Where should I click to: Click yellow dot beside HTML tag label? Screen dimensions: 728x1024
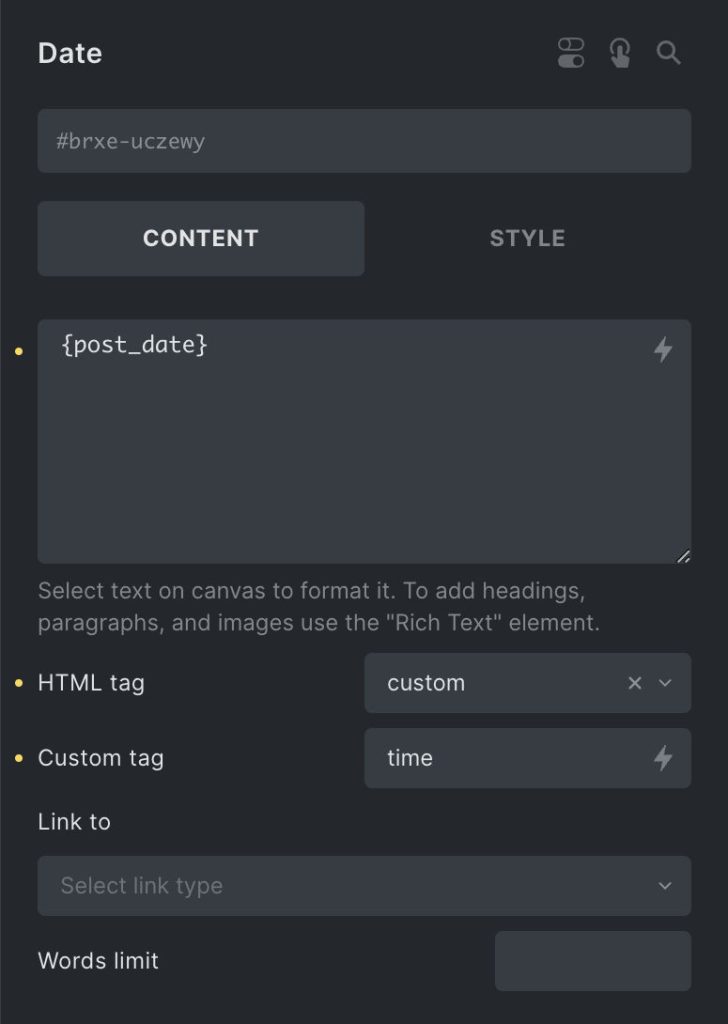pyautogui.click(x=19, y=684)
